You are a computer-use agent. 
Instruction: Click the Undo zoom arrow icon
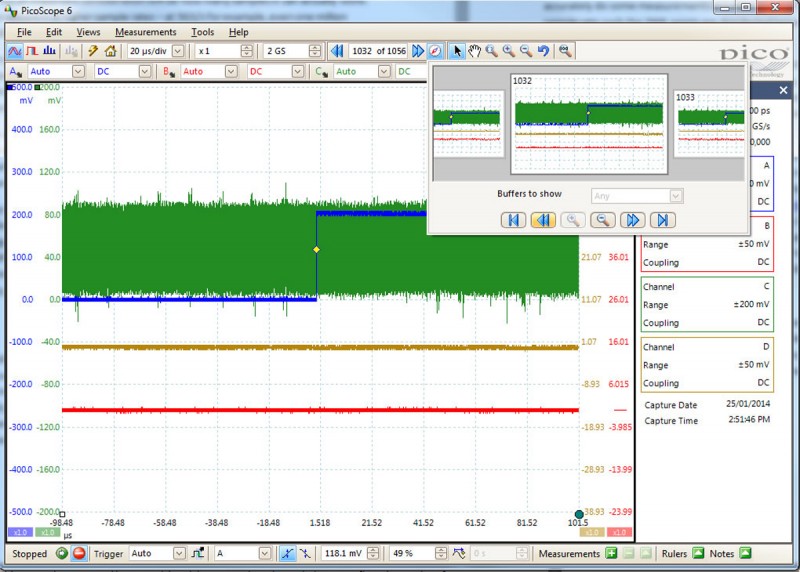coord(543,51)
